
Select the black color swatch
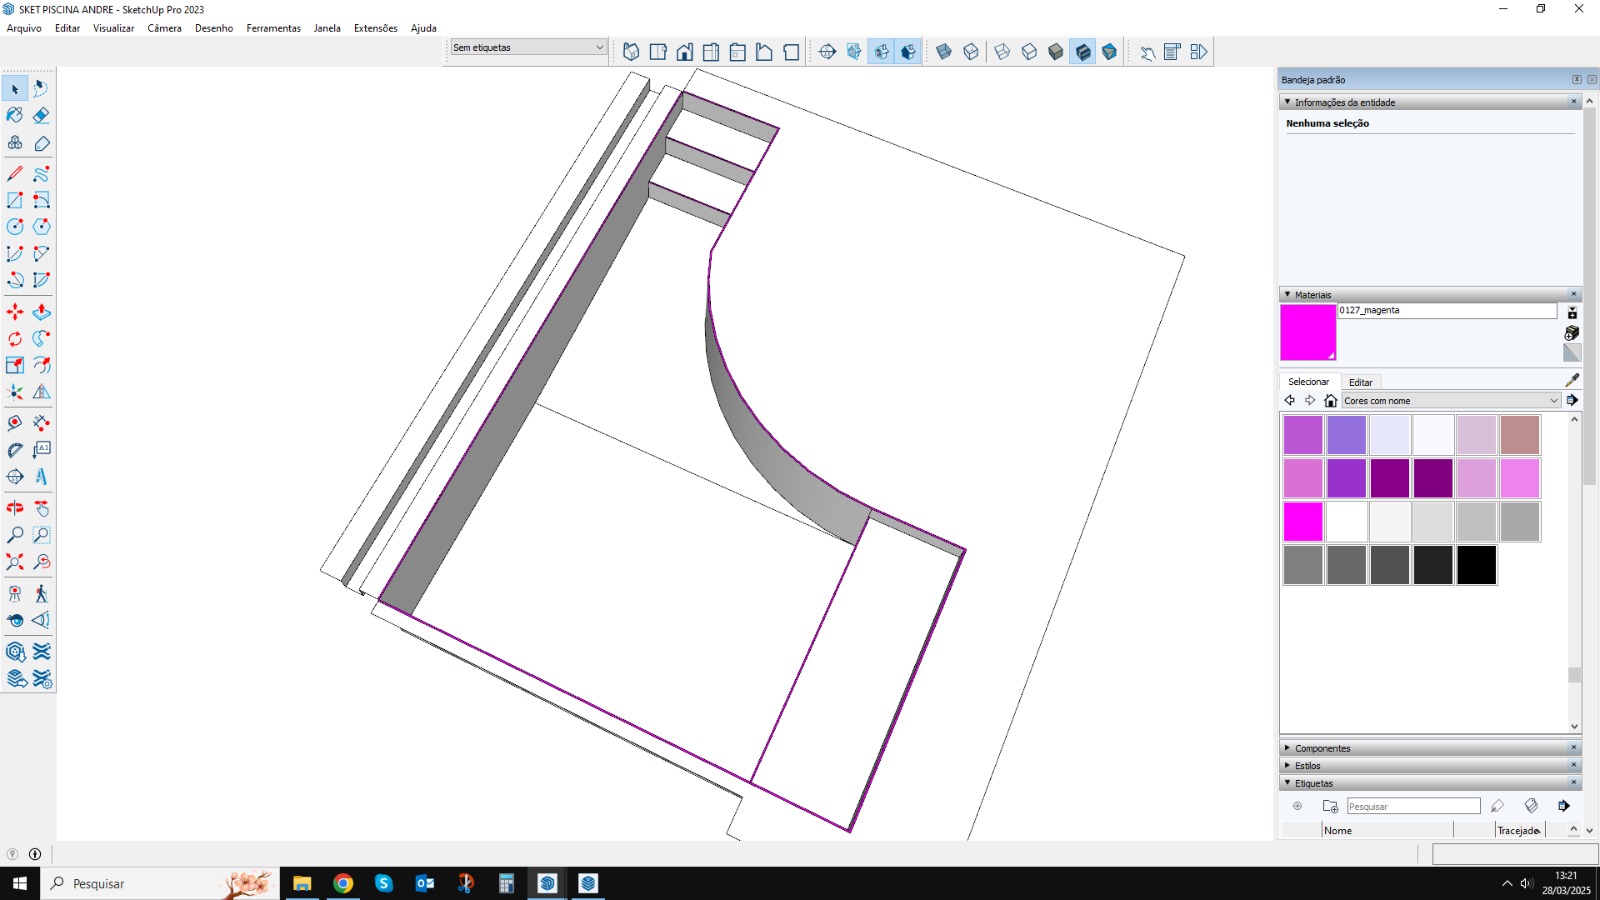(1476, 565)
